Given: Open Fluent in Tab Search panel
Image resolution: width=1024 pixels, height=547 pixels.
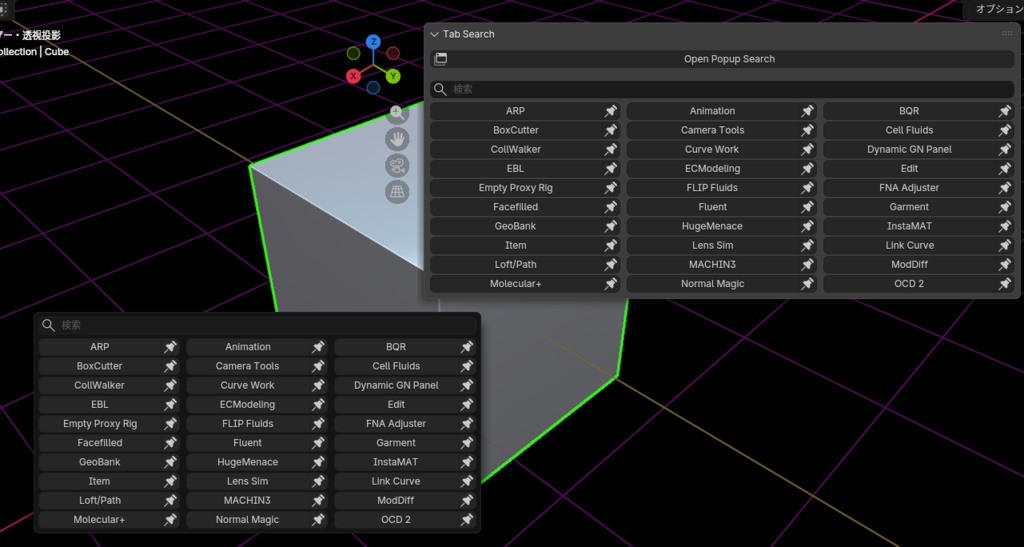Looking at the screenshot, I should tap(712, 207).
